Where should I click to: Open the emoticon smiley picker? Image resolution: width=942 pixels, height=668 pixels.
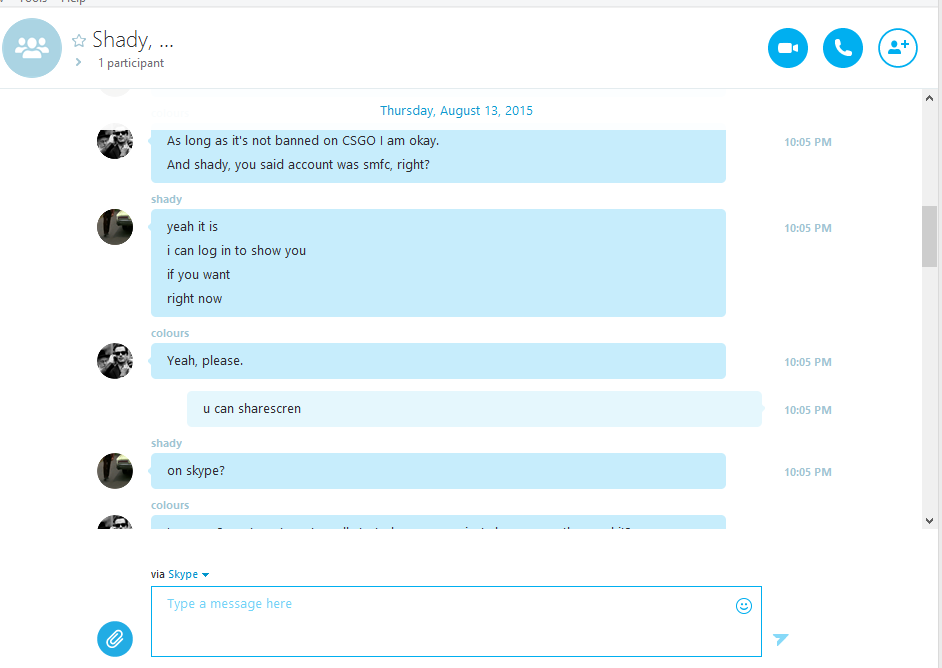click(744, 606)
